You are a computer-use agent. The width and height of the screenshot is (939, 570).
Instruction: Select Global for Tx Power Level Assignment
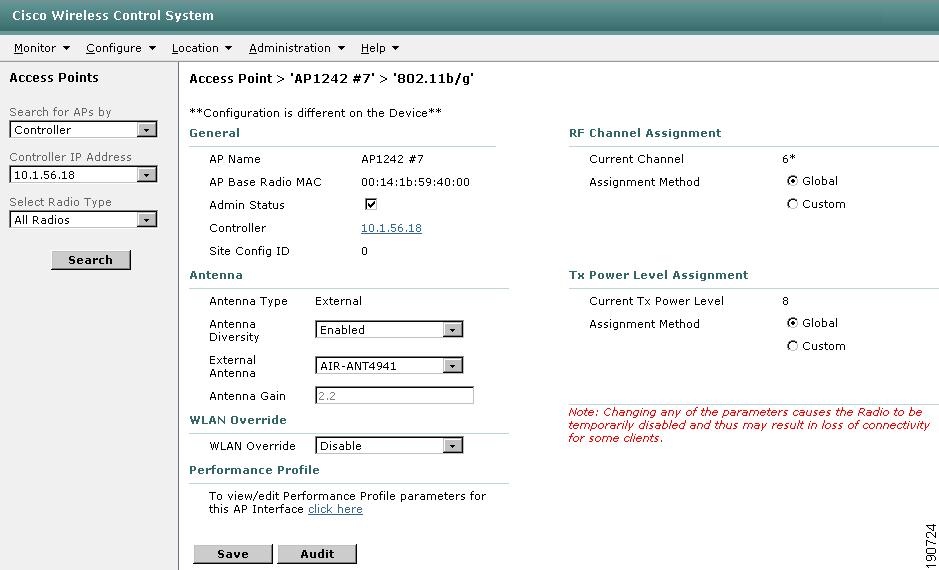tap(792, 323)
